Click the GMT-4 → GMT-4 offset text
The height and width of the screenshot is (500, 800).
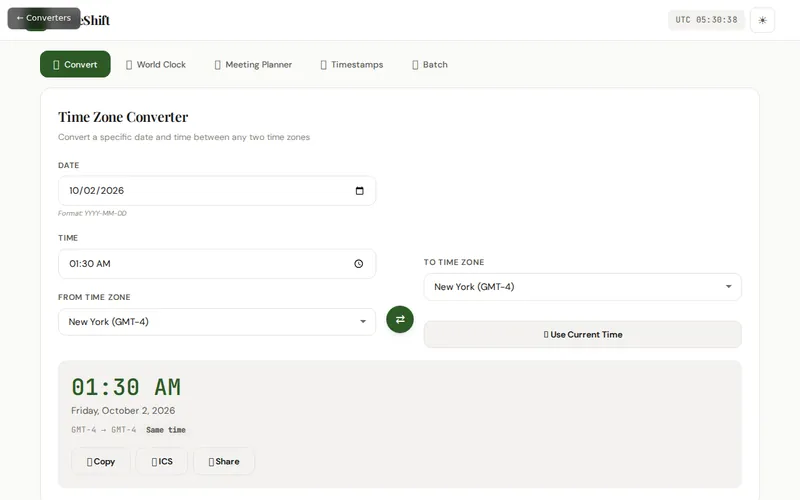104,430
